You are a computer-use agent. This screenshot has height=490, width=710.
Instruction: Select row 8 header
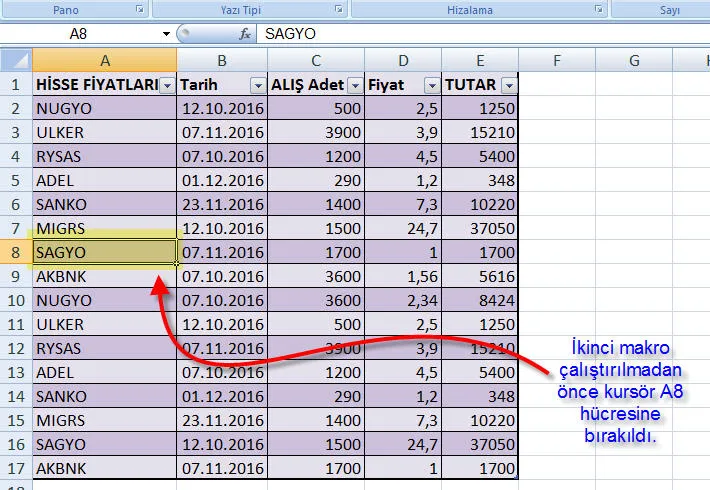(x=16, y=253)
